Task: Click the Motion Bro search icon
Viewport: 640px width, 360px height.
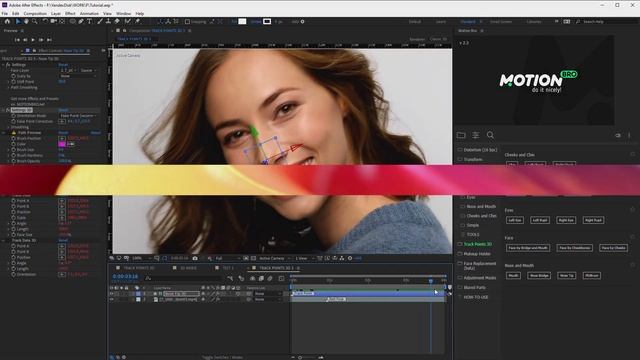Action: 490,135
